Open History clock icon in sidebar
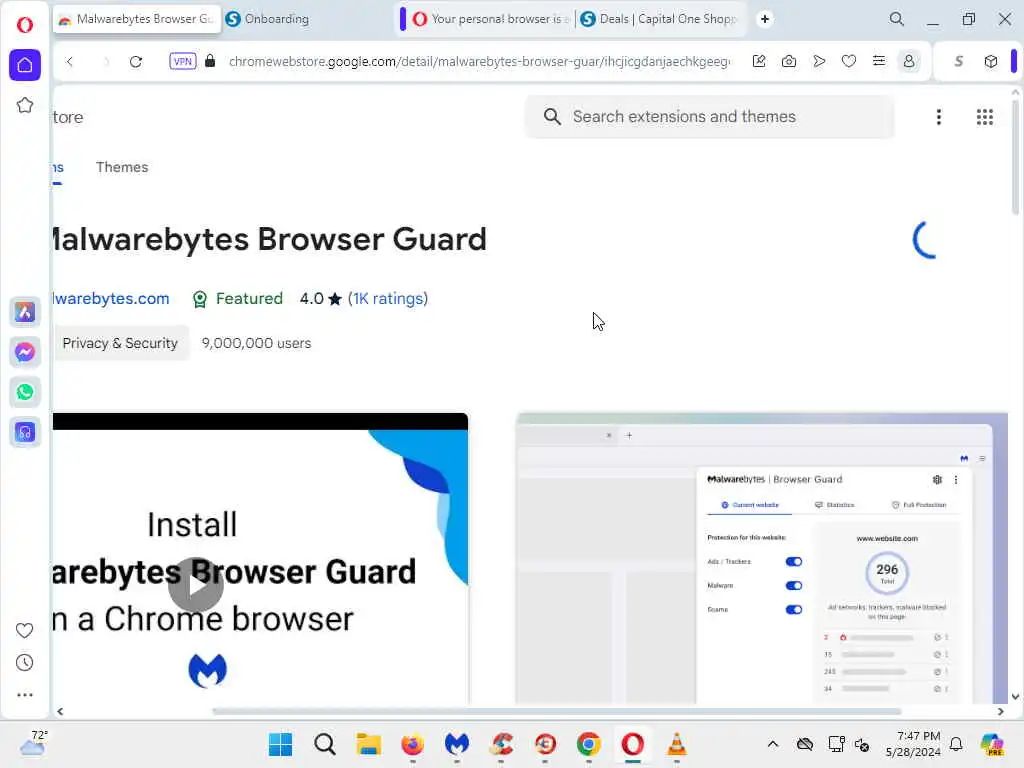The height and width of the screenshot is (768, 1024). (x=24, y=662)
